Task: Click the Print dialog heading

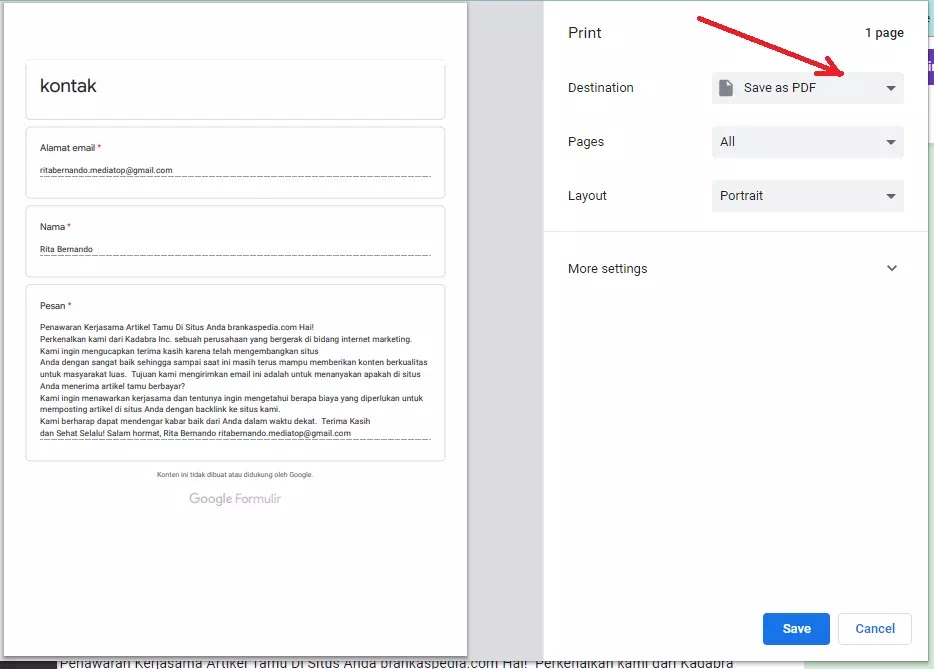Action: tap(584, 32)
